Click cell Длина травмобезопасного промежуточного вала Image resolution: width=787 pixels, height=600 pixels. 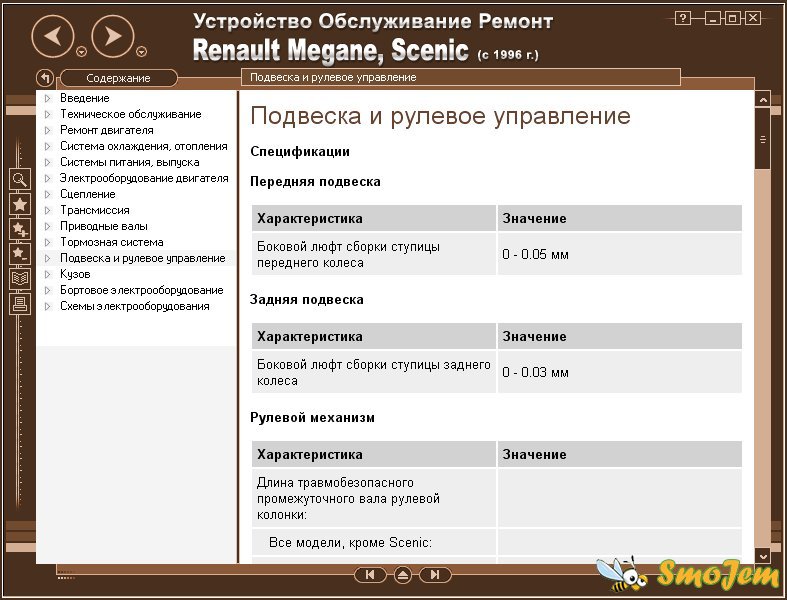pos(374,498)
